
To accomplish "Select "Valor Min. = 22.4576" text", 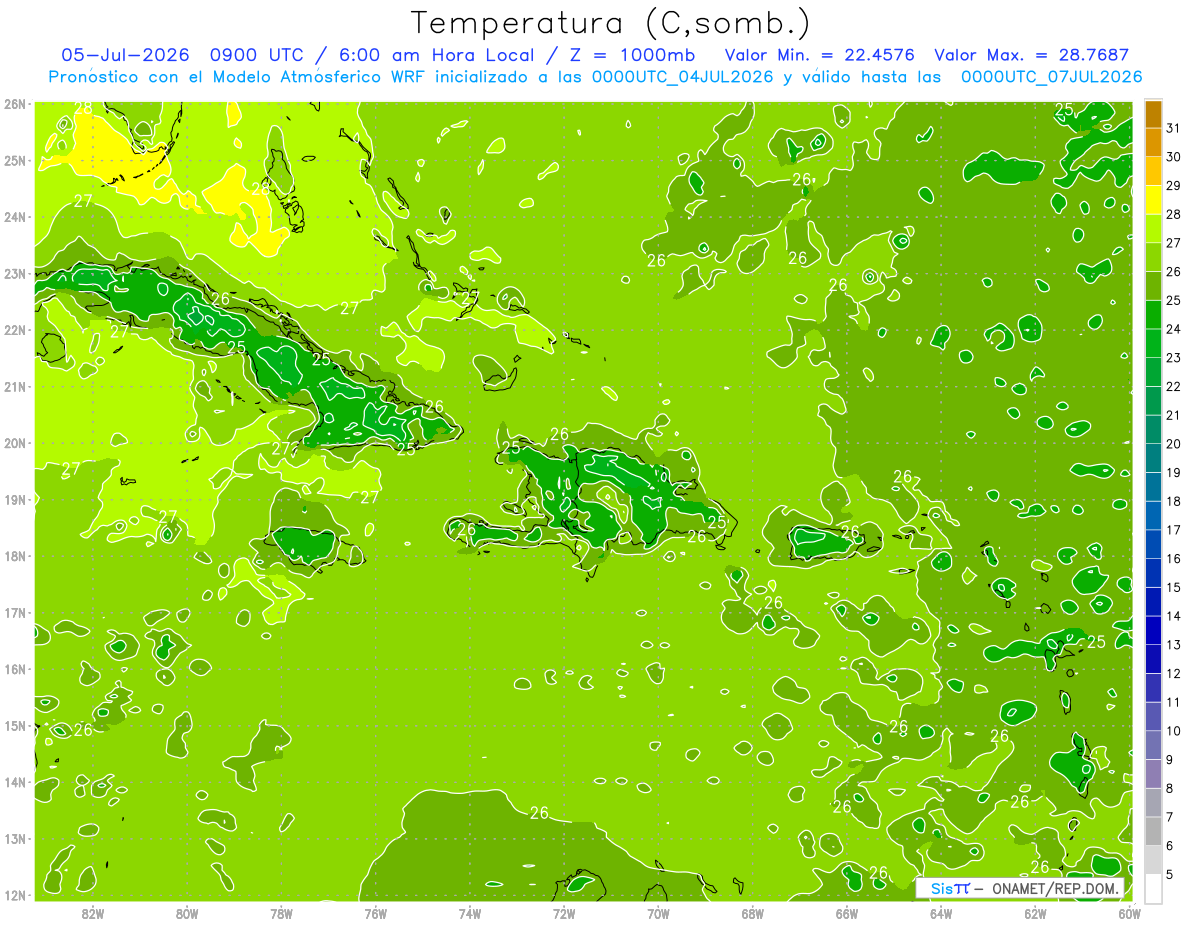I will click(819, 55).
